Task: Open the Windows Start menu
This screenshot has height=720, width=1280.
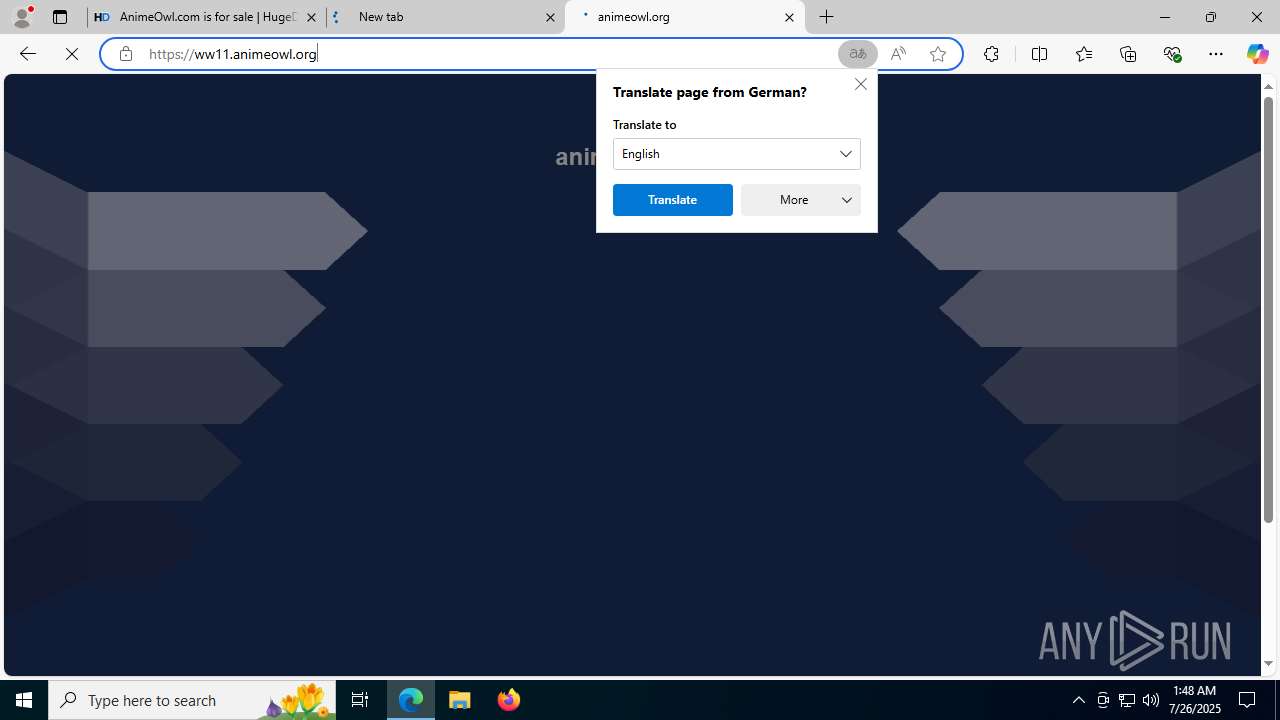Action: (x=24, y=700)
